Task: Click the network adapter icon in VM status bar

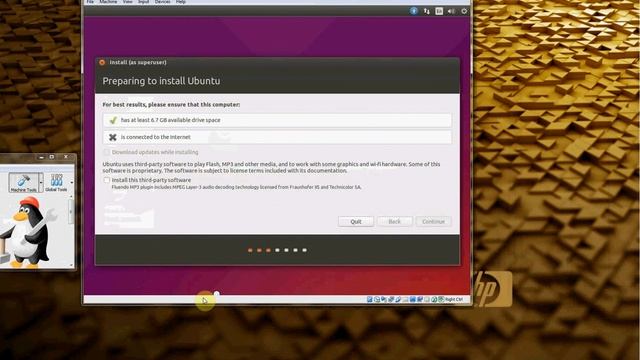Action: coord(391,300)
